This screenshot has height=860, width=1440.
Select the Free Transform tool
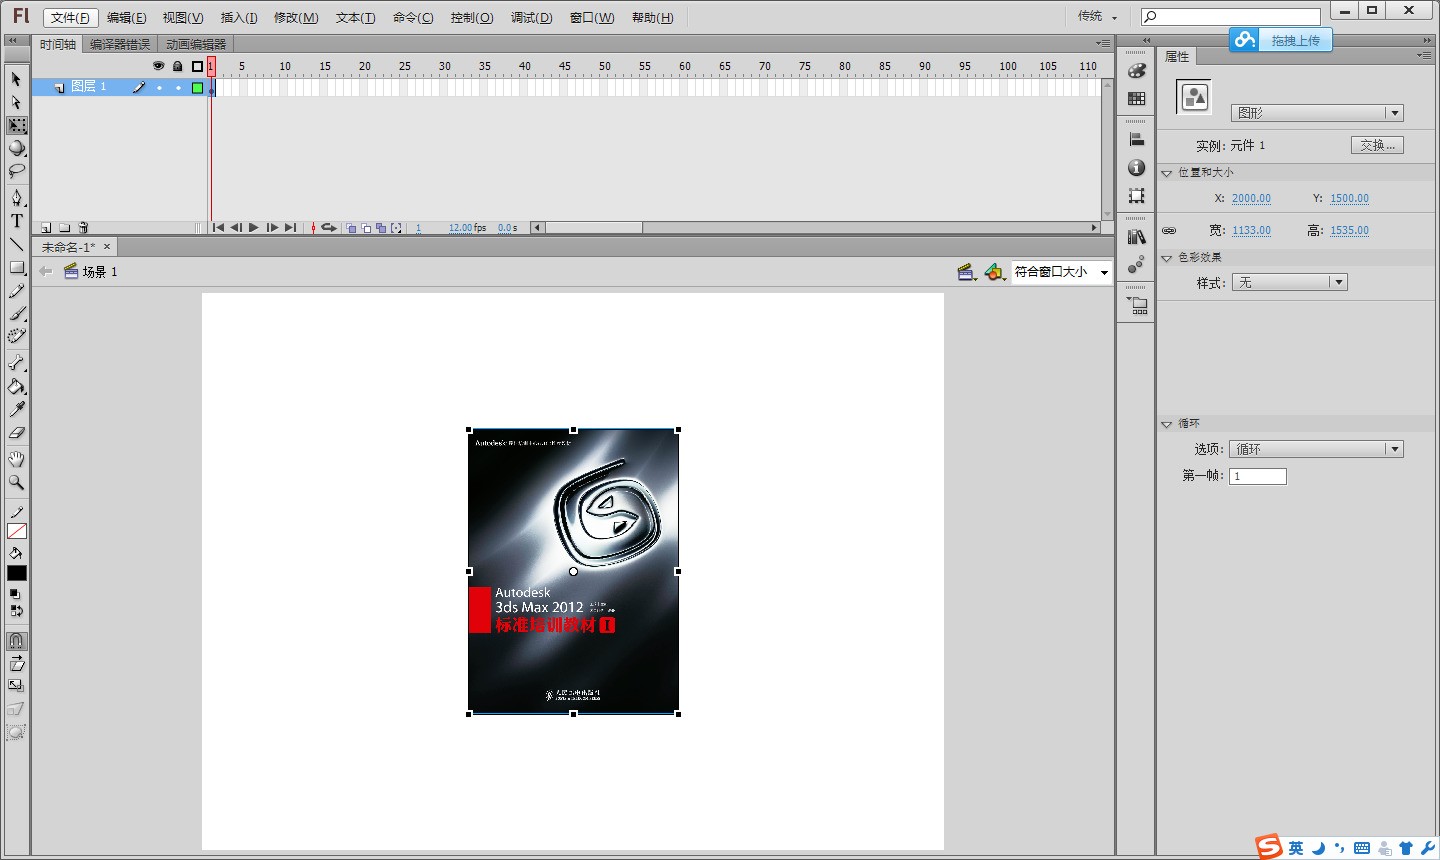(17, 126)
